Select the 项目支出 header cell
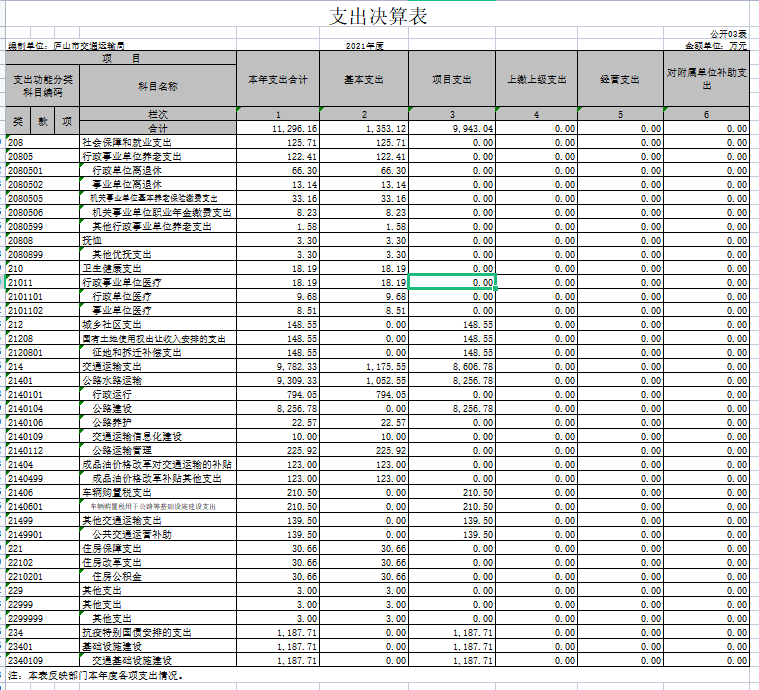The height and width of the screenshot is (690, 759). point(451,79)
